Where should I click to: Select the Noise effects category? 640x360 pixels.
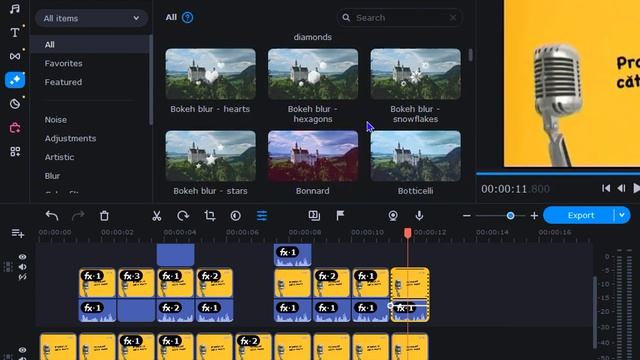(x=56, y=120)
